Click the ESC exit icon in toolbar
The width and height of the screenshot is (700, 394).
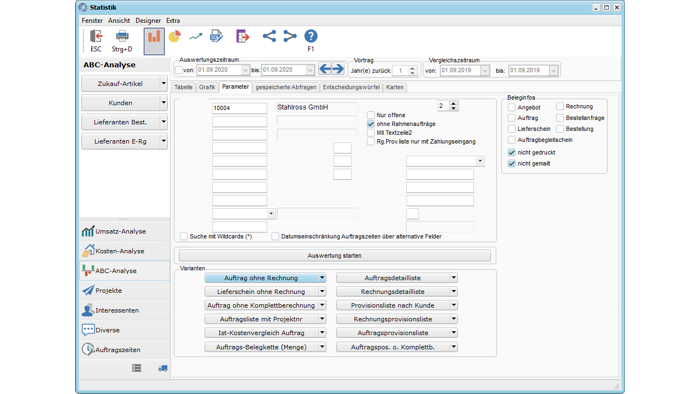click(96, 37)
